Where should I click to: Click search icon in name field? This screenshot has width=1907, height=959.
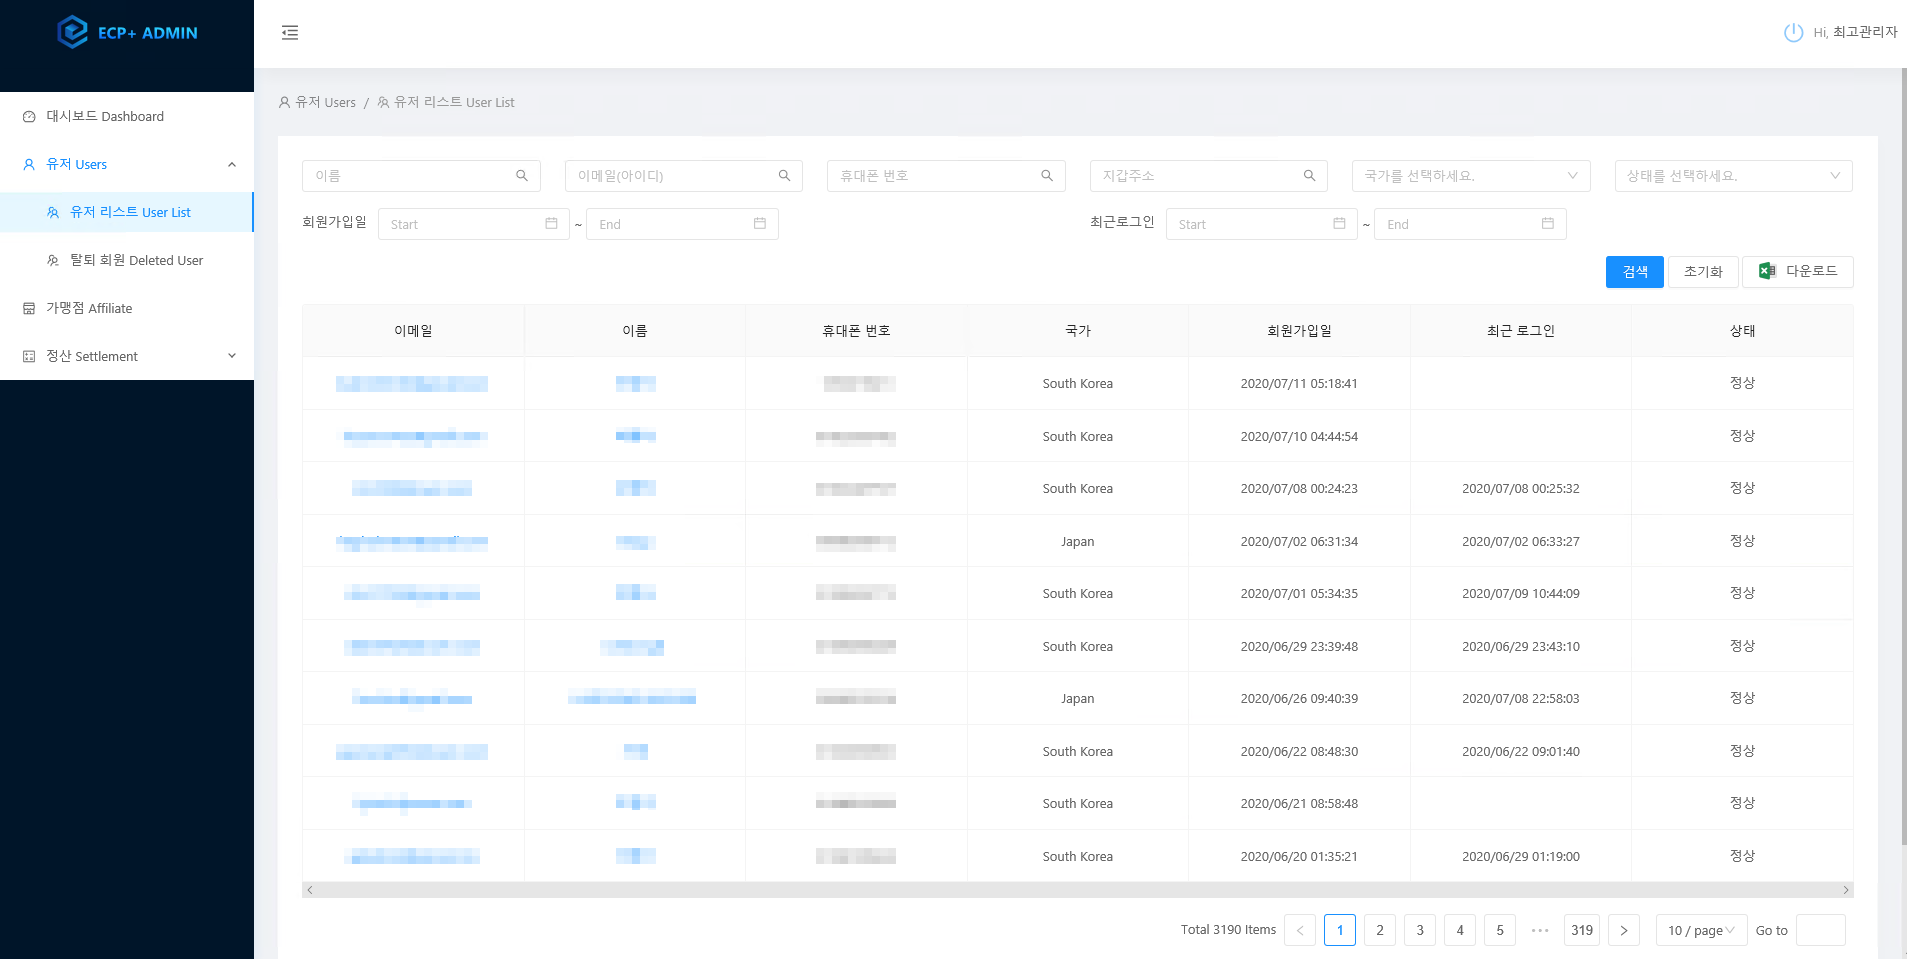[521, 176]
